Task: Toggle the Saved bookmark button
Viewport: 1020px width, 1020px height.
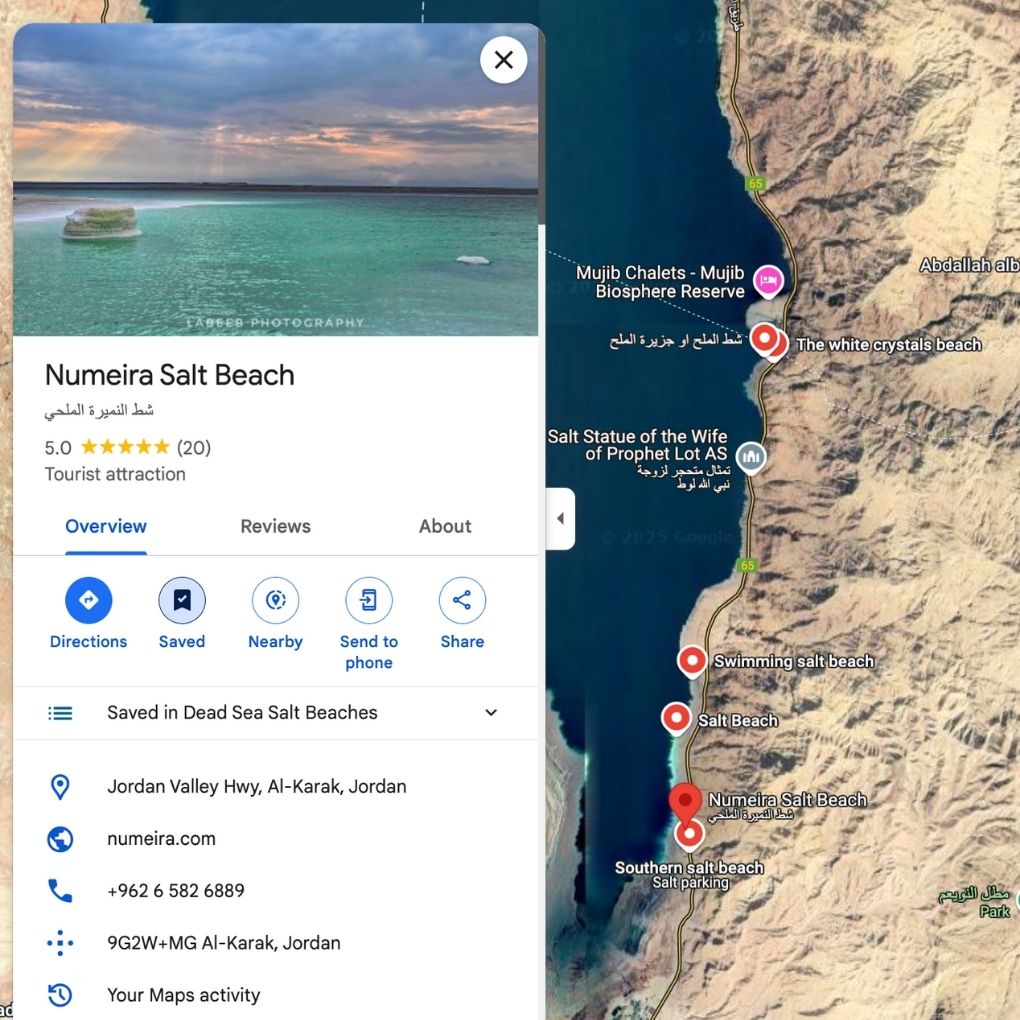Action: click(182, 600)
